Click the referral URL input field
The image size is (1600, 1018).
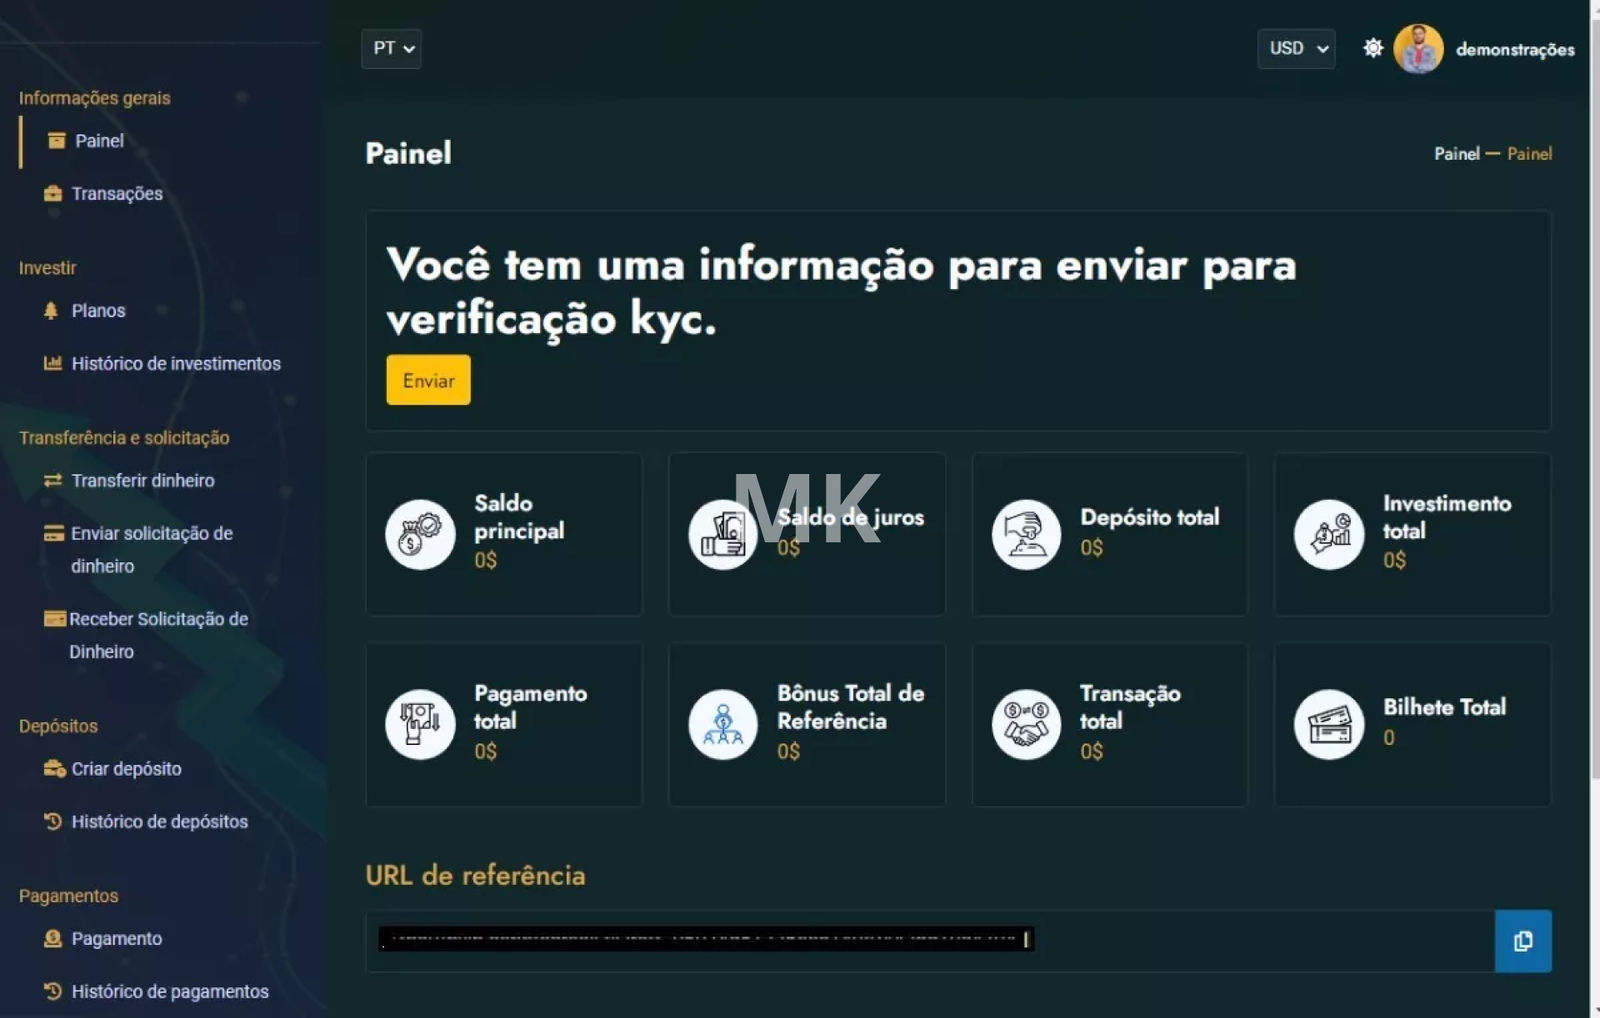coord(930,941)
